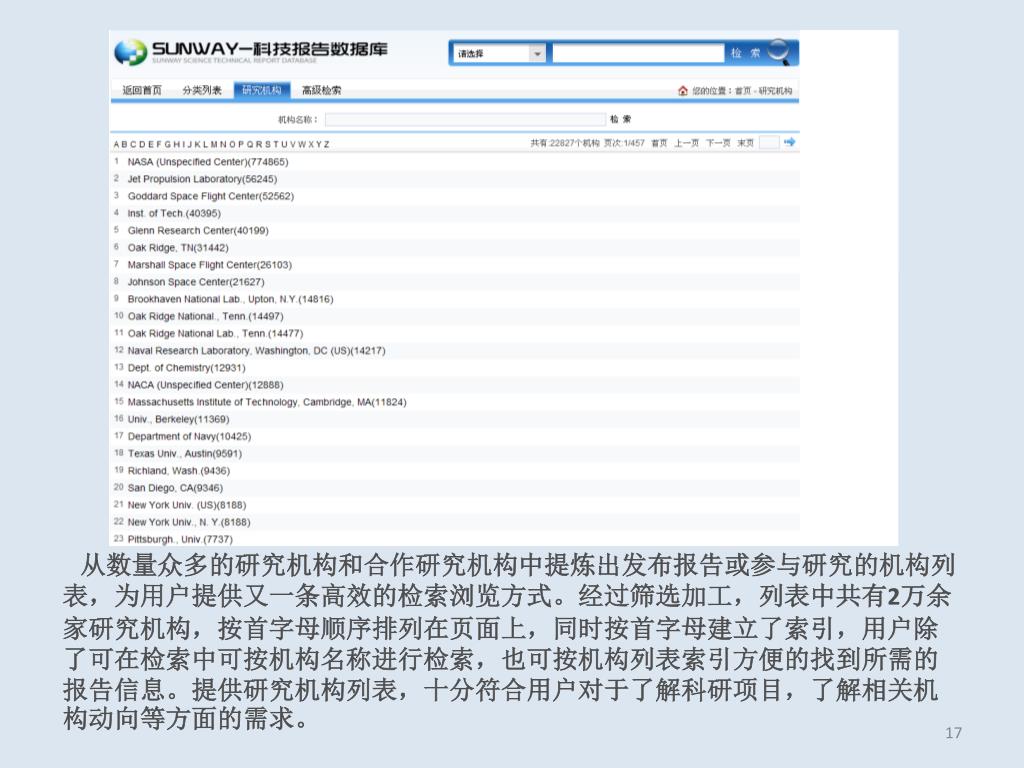Click the 页次:1/457 page indicator

pos(624,143)
